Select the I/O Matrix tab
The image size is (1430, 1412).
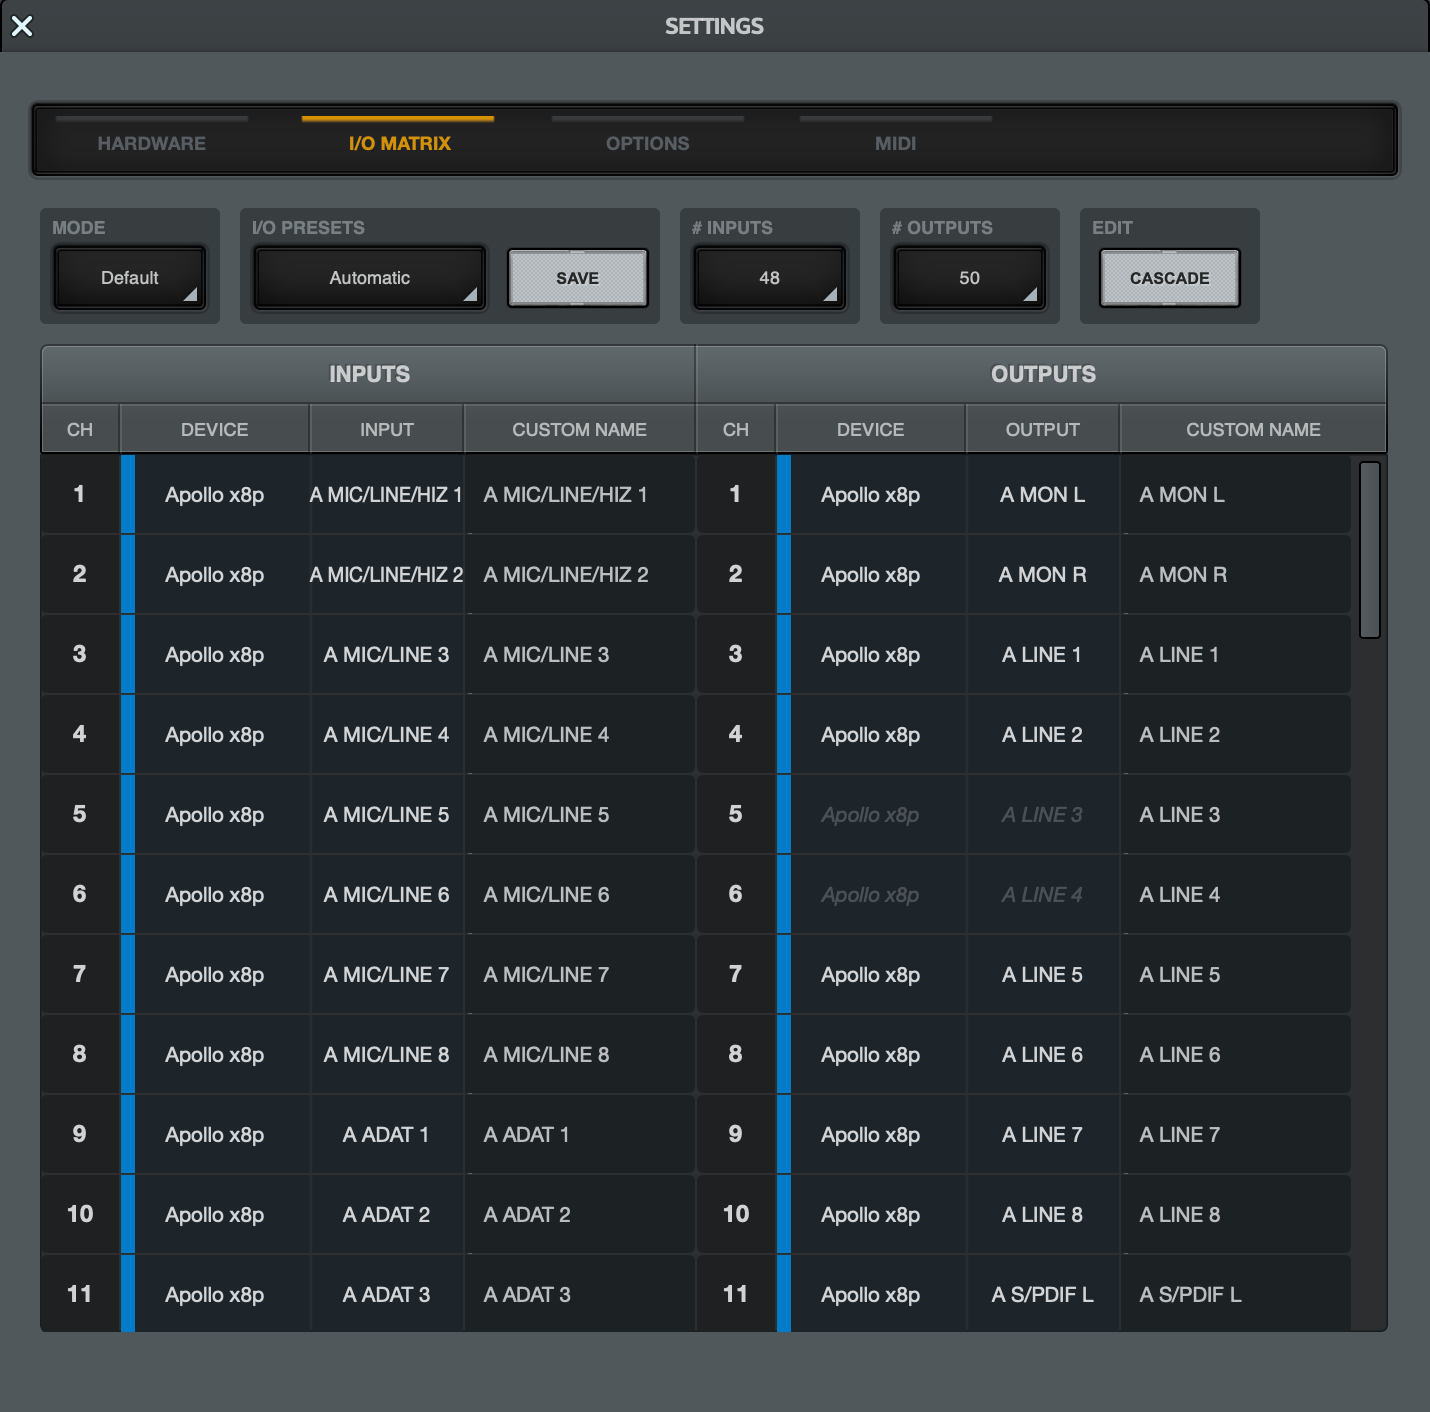coord(399,143)
